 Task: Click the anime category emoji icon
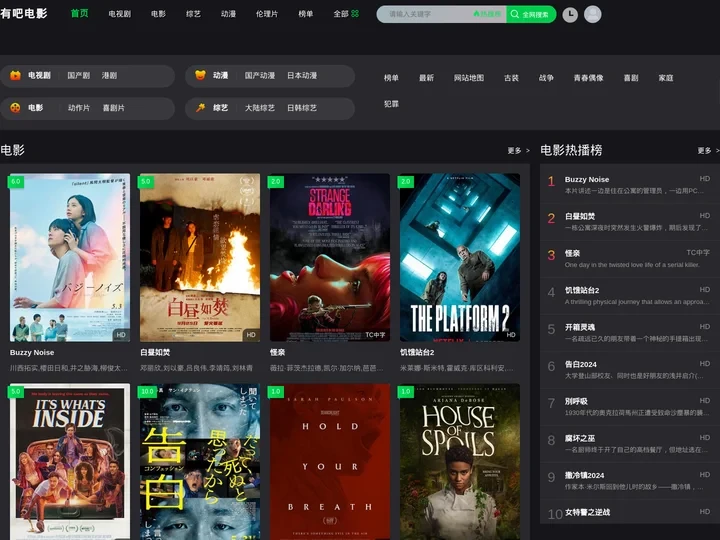tap(200, 75)
